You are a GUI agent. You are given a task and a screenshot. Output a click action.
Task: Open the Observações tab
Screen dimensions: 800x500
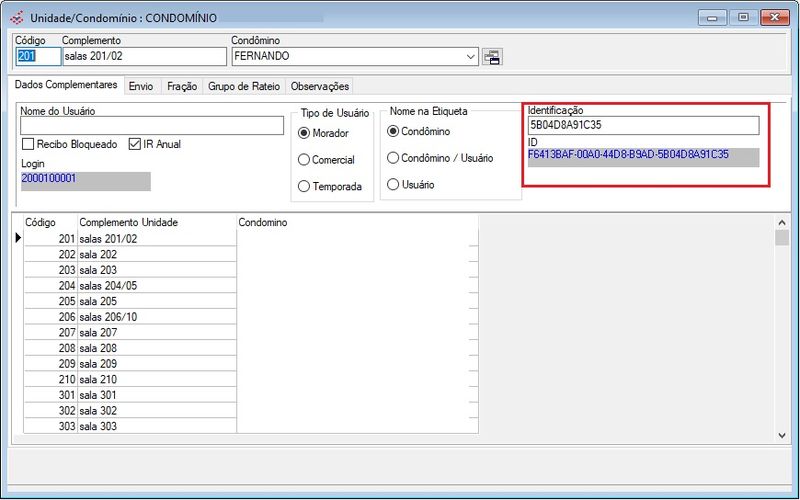(x=319, y=87)
